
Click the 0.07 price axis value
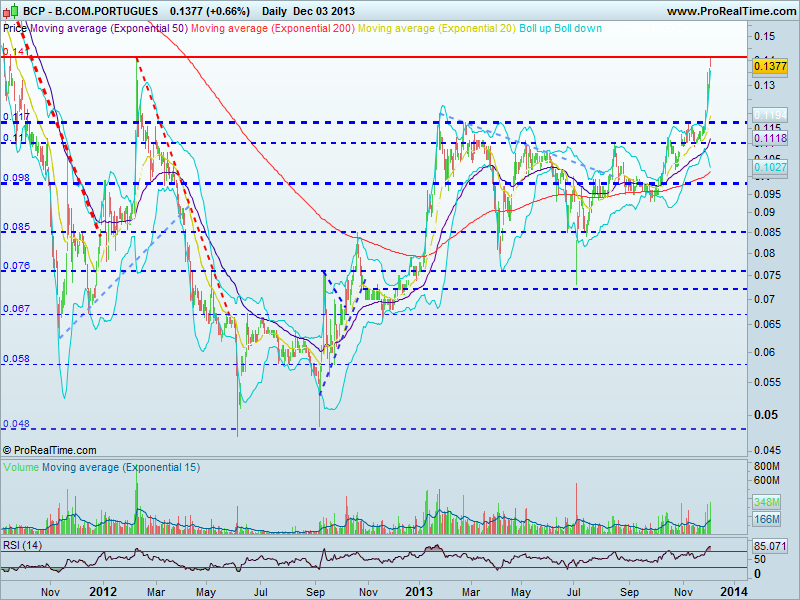pos(764,299)
